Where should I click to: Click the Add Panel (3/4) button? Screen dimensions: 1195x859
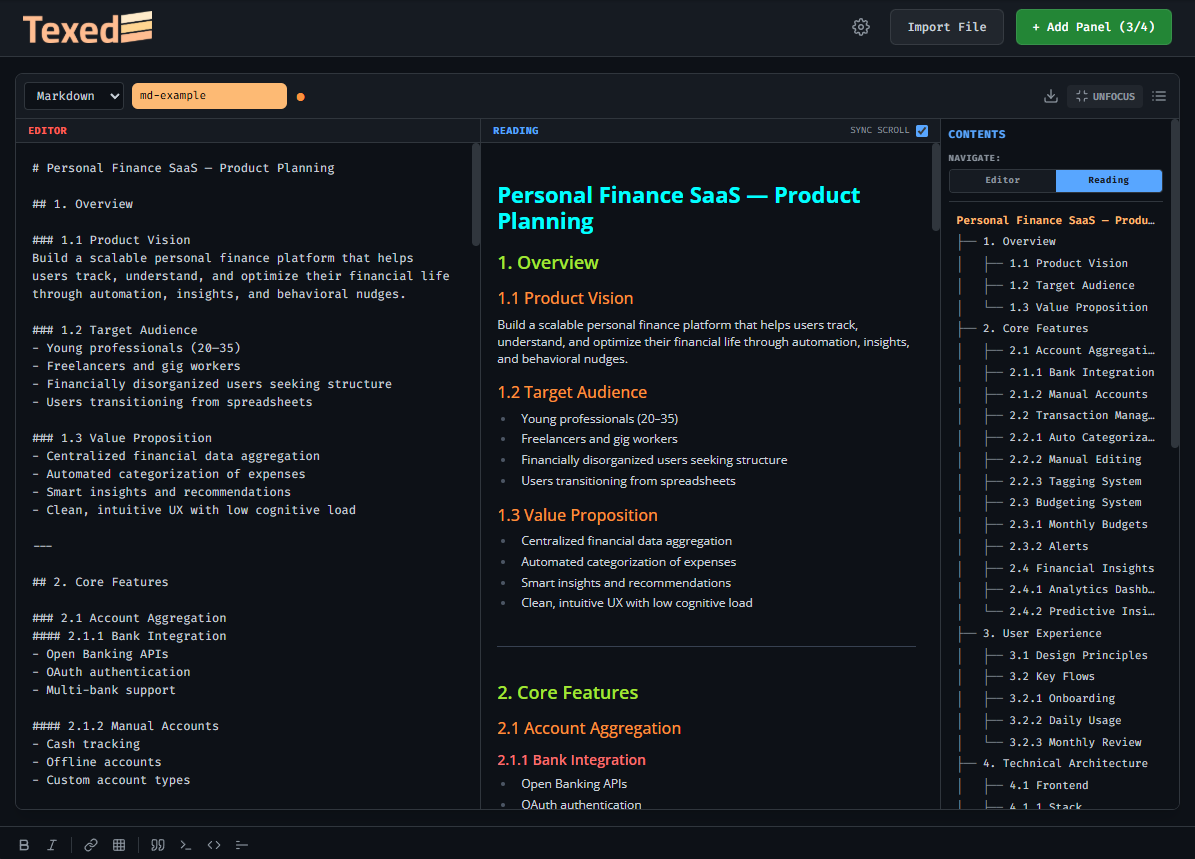pos(1093,27)
